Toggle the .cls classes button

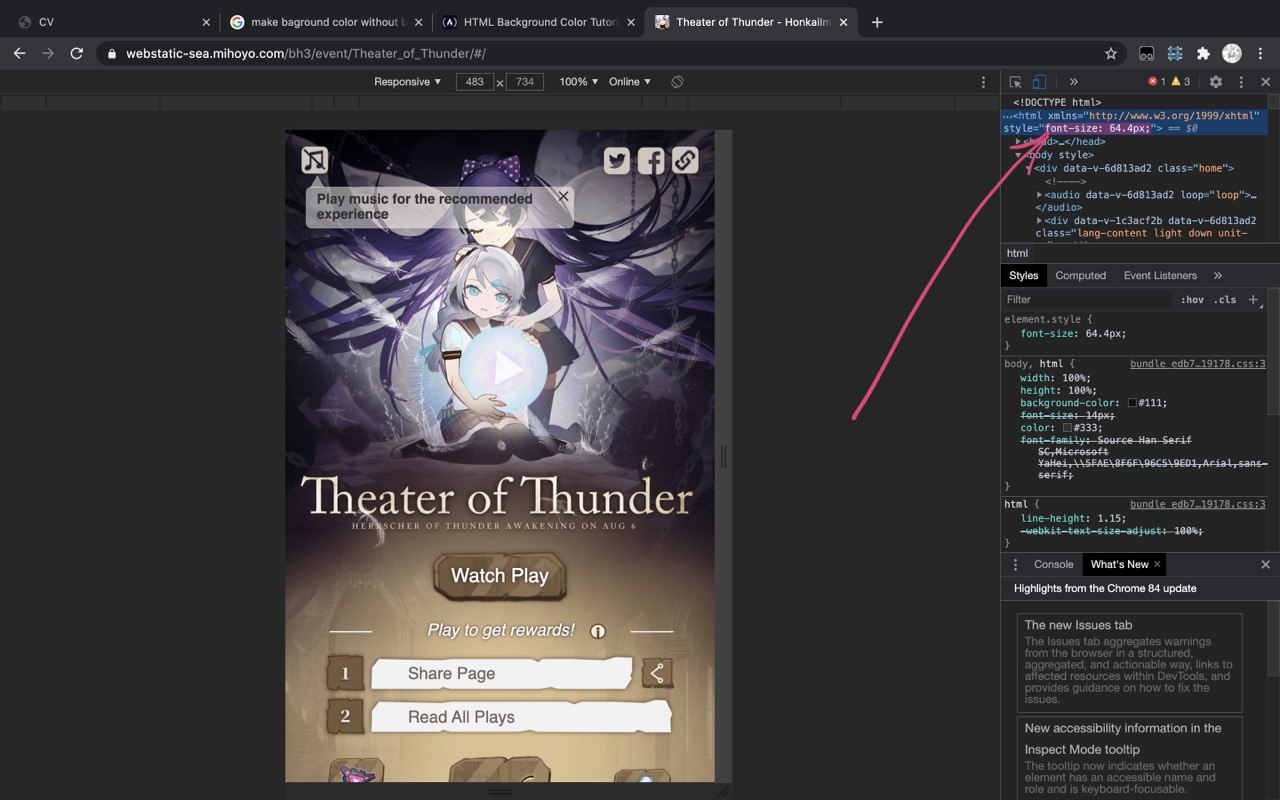(1225, 299)
